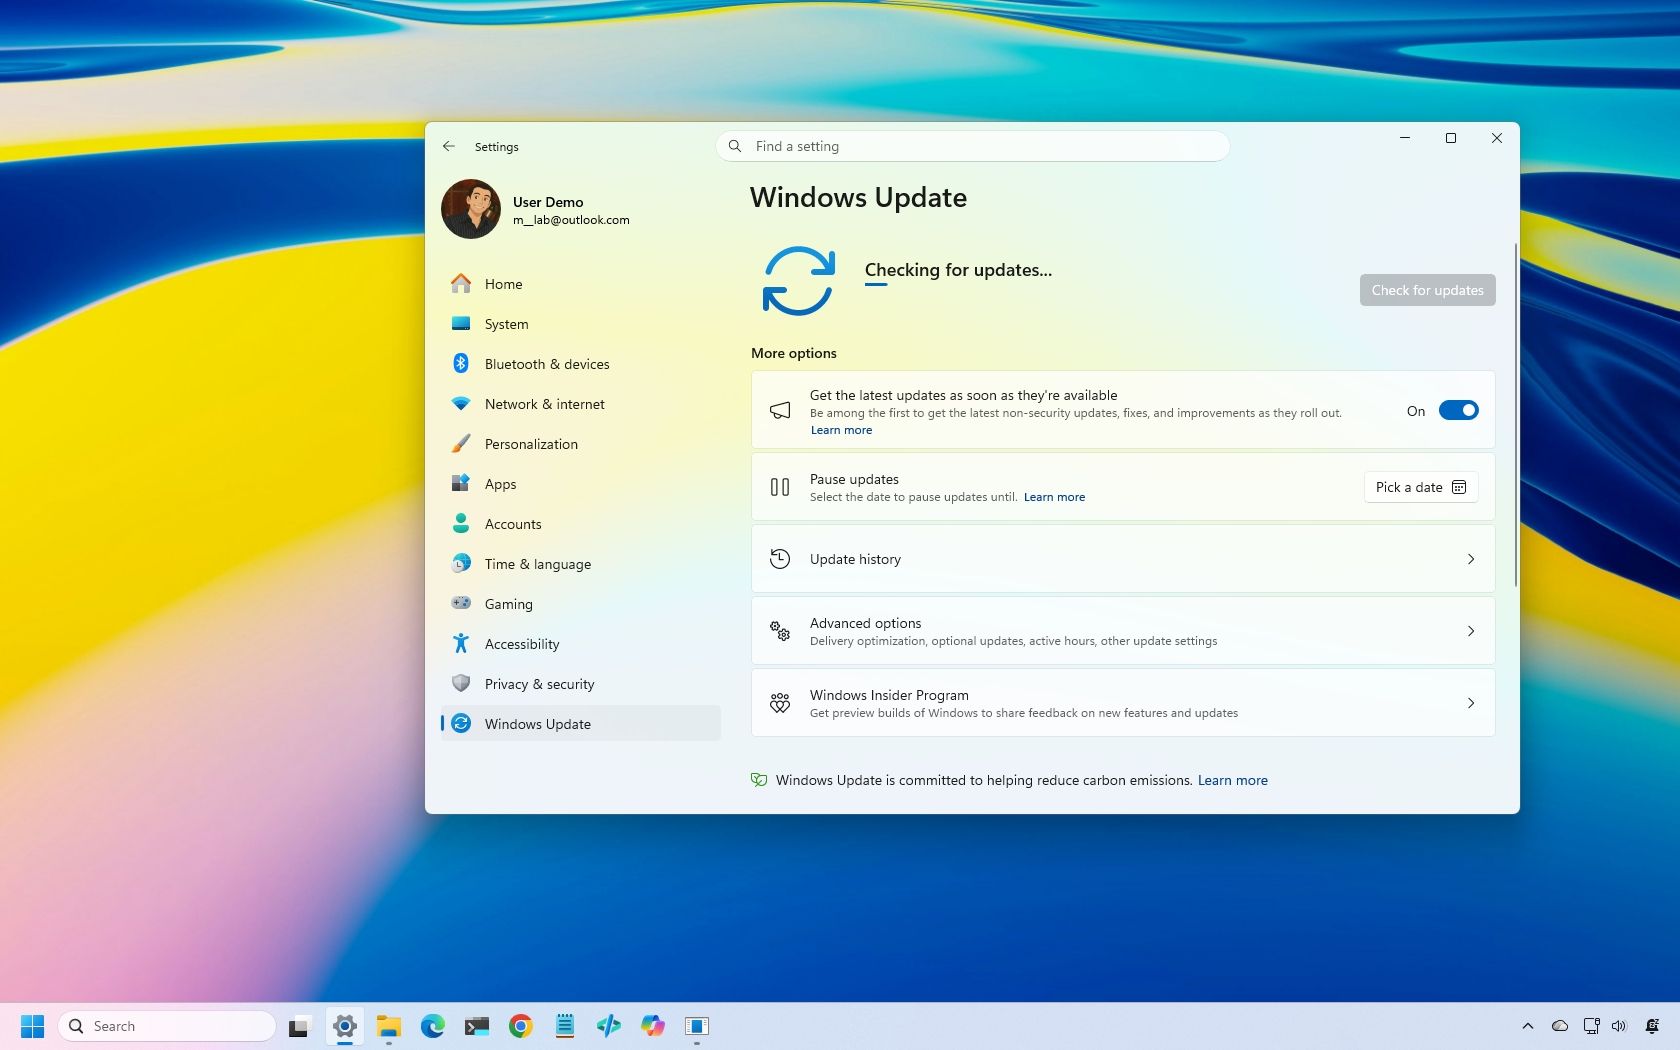Screen dimensions: 1680x1050
Task: Click the Check for updates button
Action: click(x=1427, y=290)
